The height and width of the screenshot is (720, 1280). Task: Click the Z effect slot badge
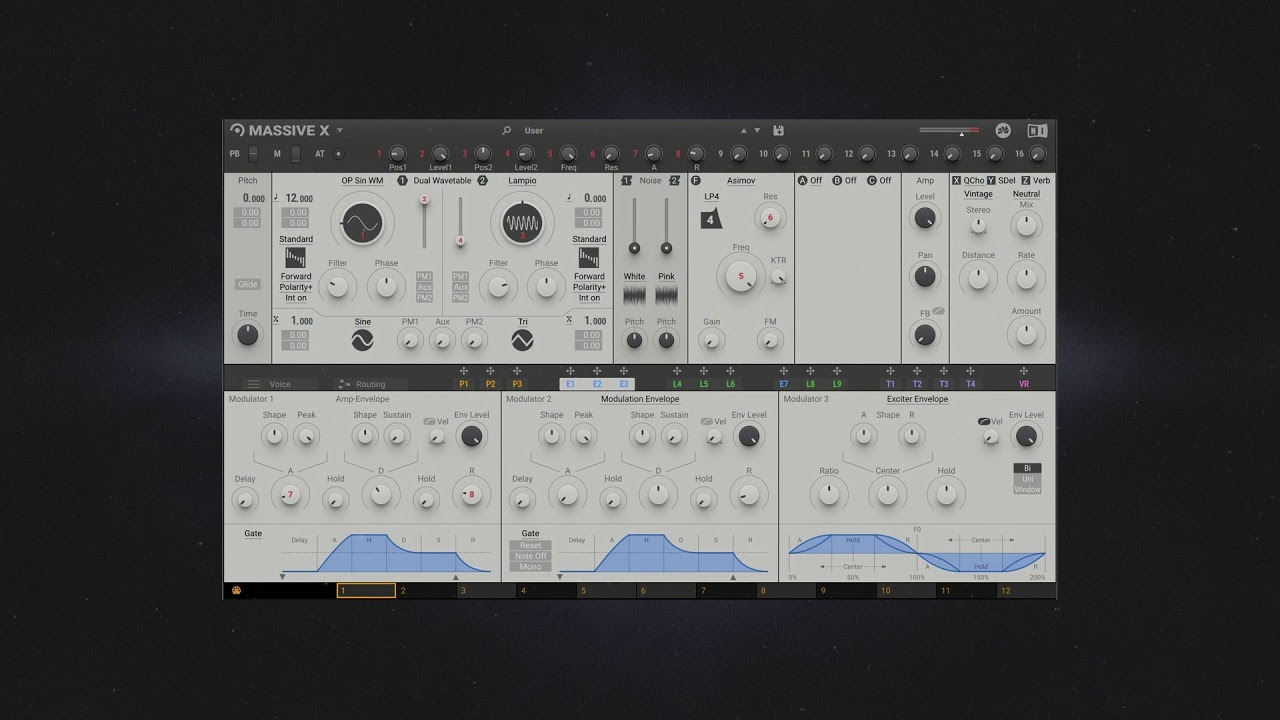tap(1025, 181)
